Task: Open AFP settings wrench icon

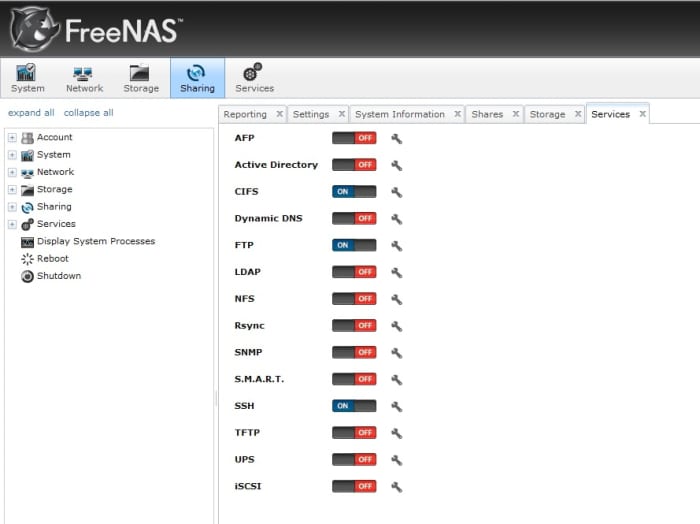Action: (396, 139)
